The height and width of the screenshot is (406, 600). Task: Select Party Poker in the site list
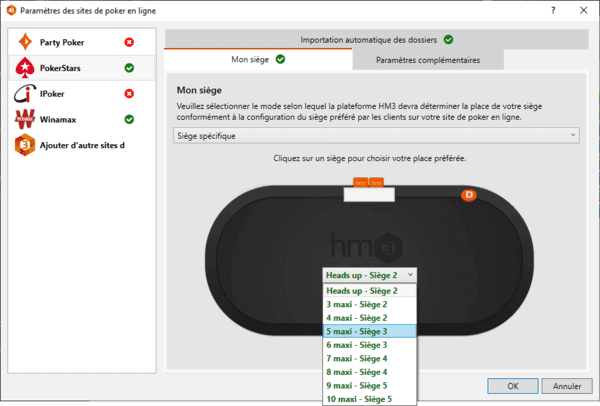[x=82, y=42]
